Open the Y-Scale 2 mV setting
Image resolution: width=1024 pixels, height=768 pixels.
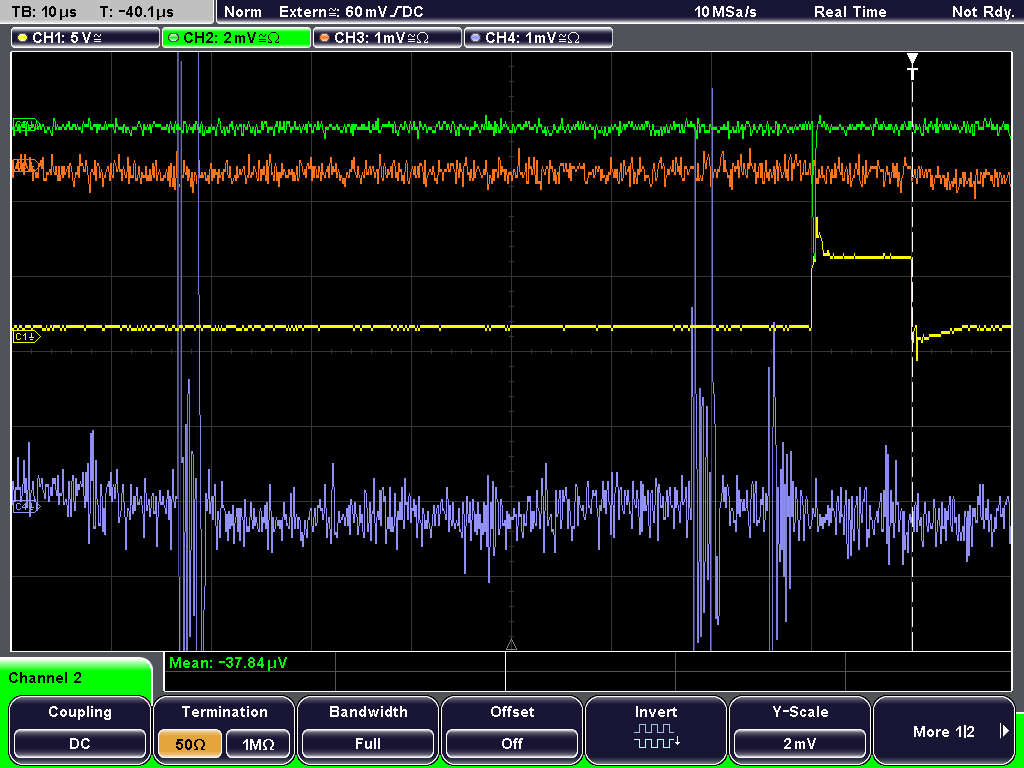[800, 731]
